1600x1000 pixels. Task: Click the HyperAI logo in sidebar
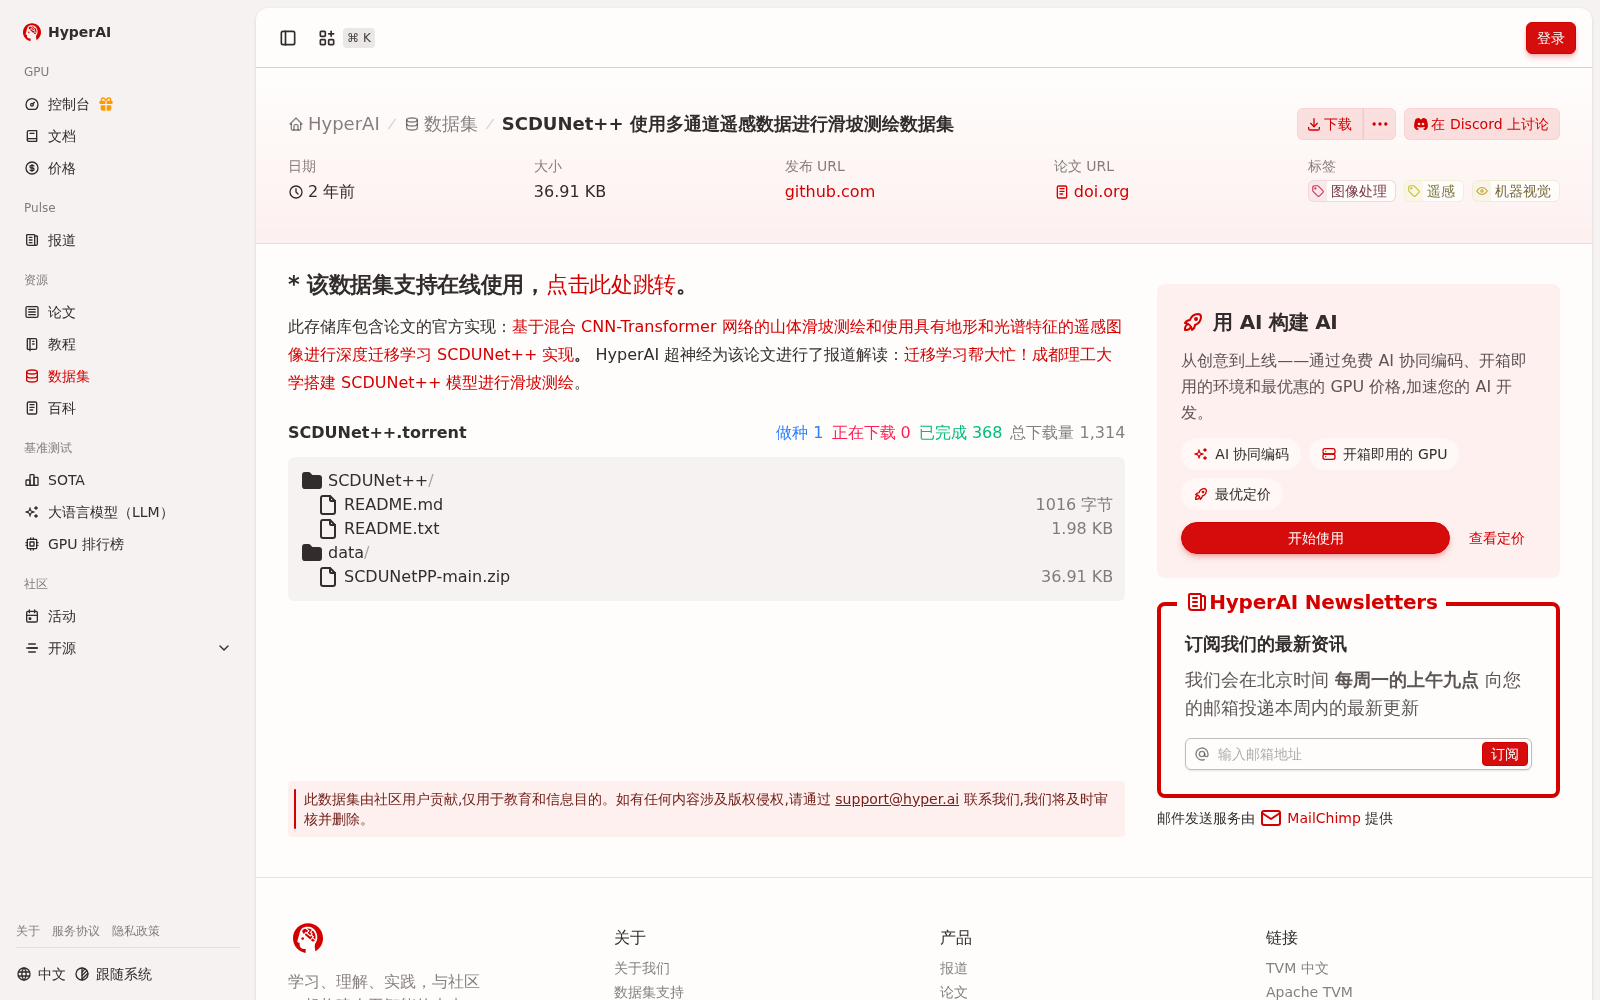tap(66, 32)
